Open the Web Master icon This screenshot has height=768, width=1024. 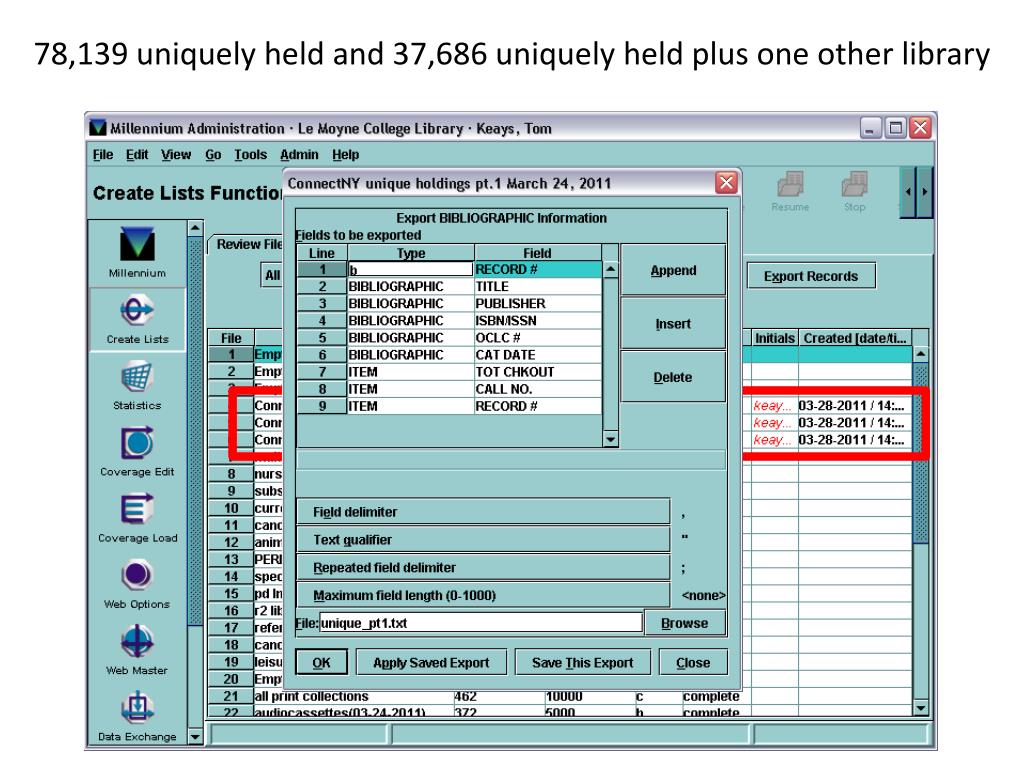coord(137,650)
